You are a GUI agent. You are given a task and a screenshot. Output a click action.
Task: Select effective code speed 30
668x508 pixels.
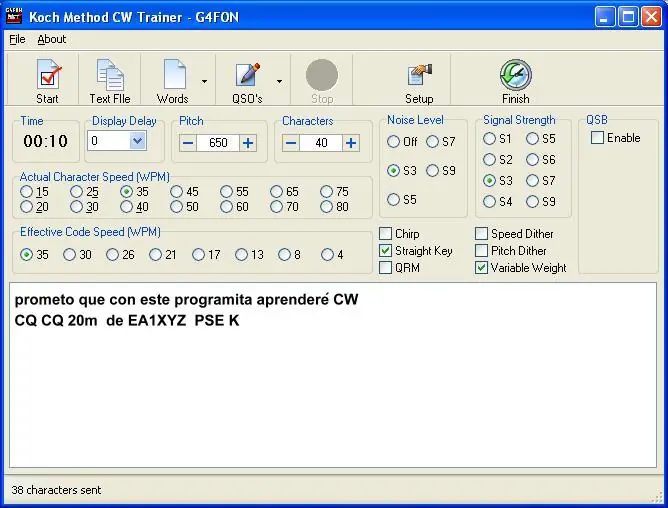tap(69, 255)
